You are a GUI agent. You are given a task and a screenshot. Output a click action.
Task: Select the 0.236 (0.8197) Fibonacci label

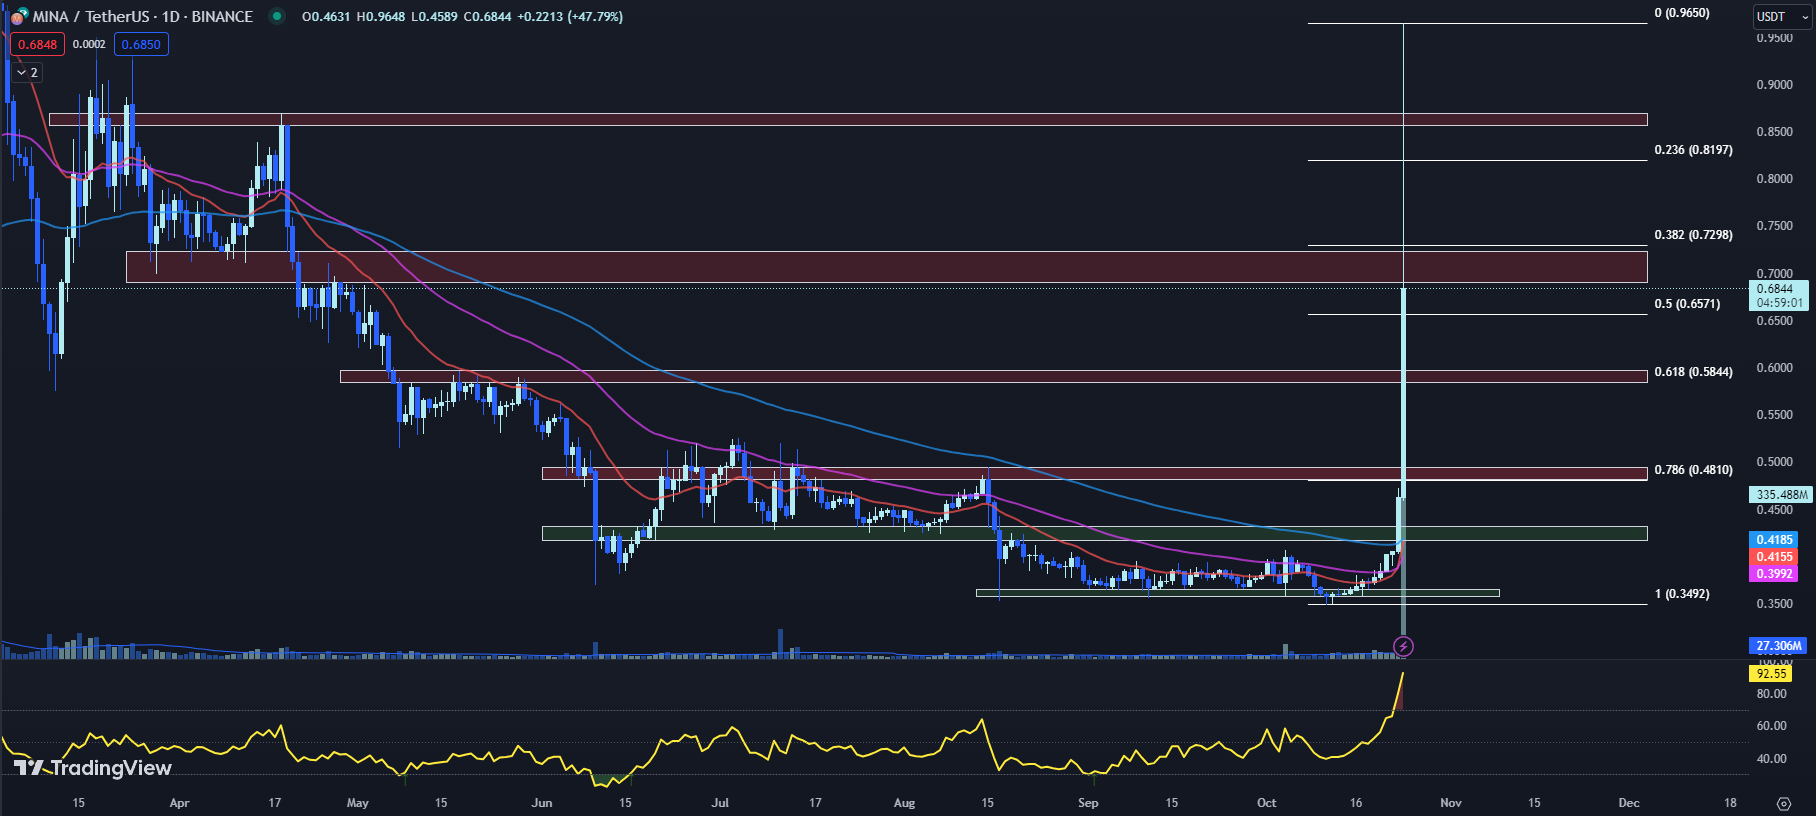[x=1693, y=150]
